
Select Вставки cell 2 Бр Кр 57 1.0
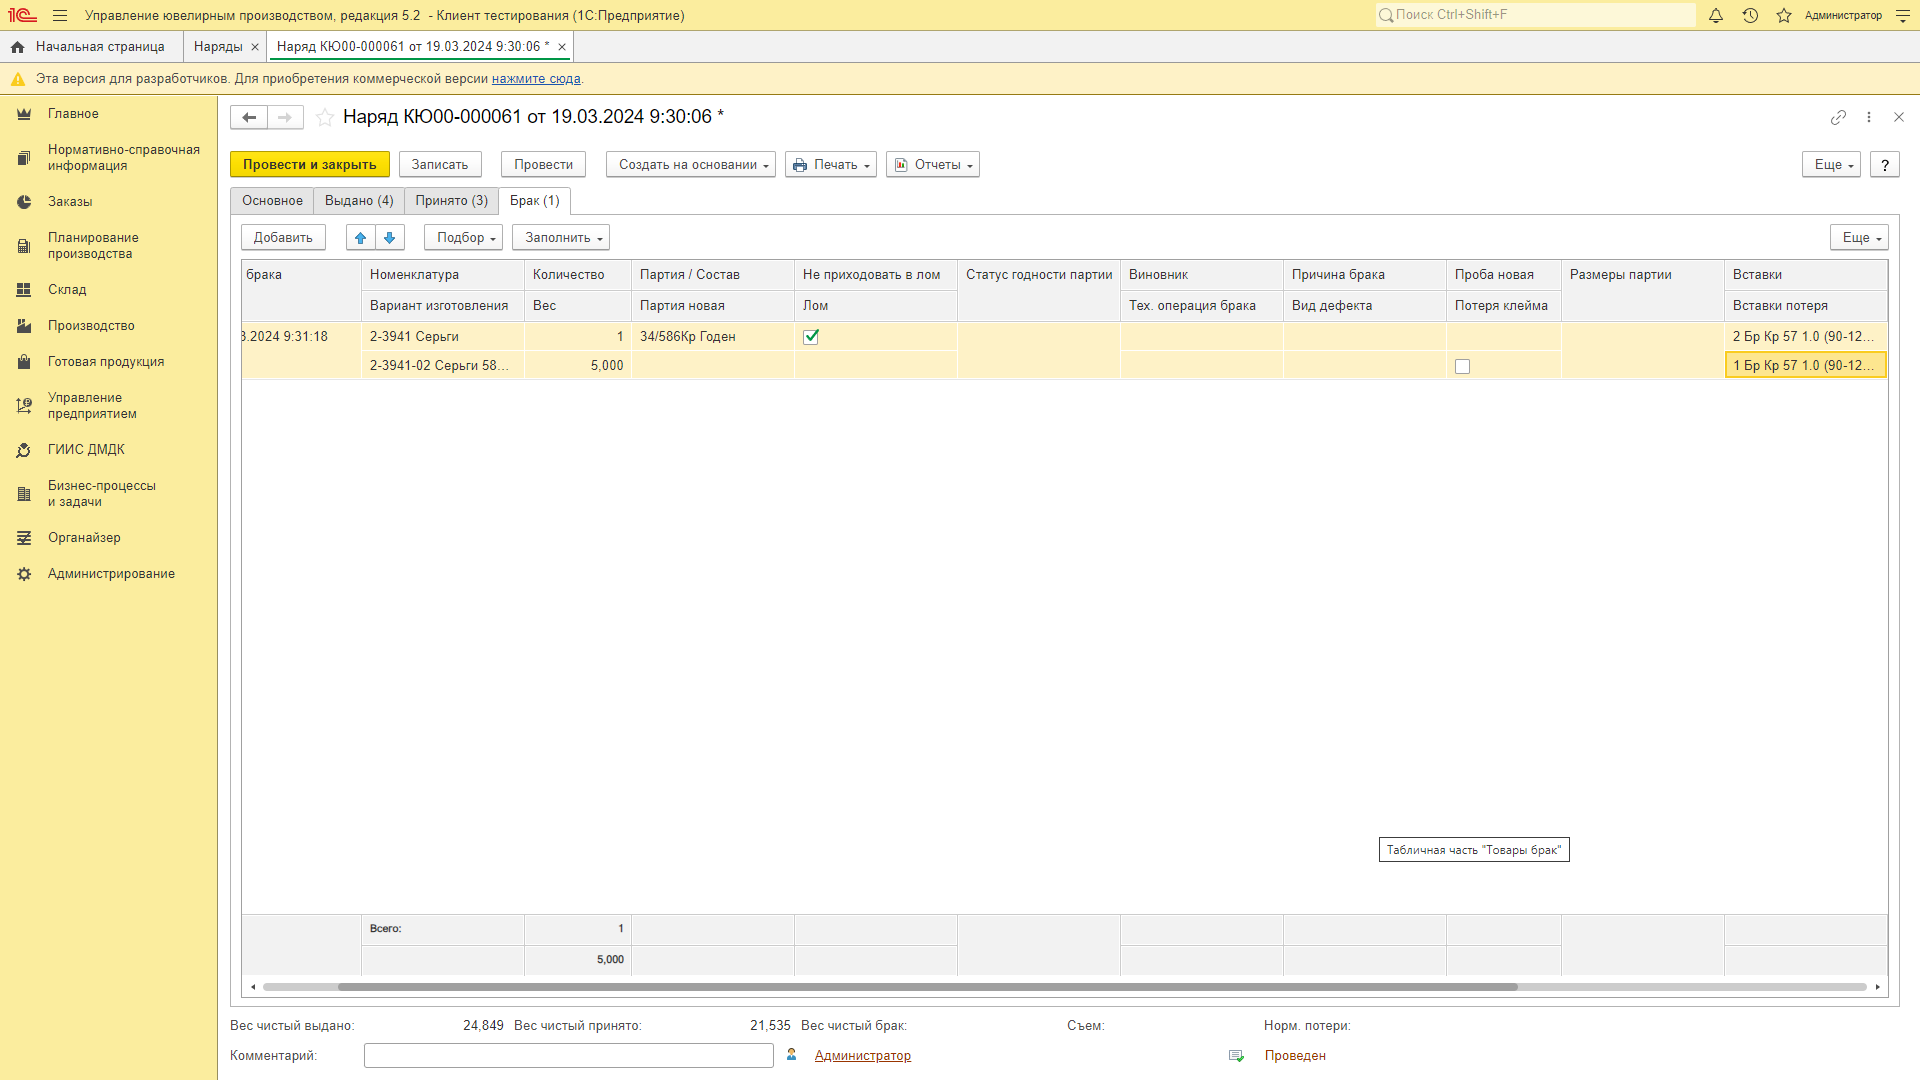[x=1806, y=337]
